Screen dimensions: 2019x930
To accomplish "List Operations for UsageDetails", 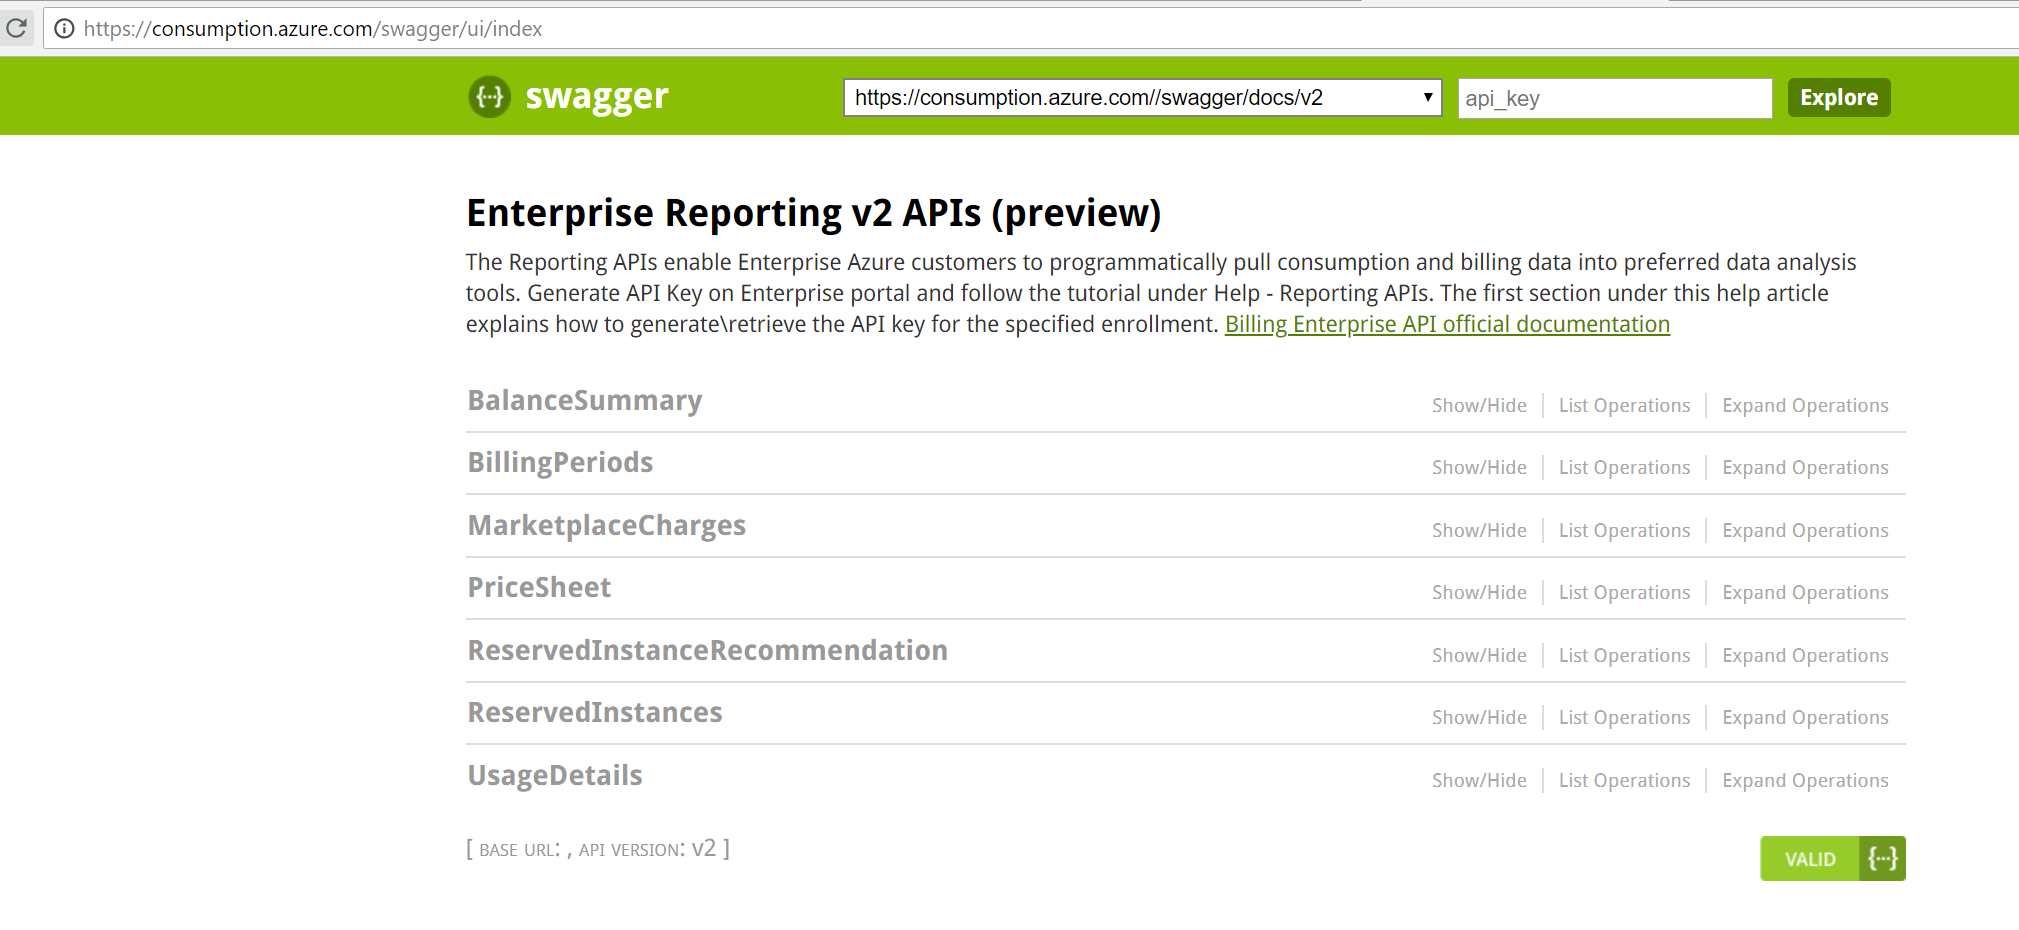I will (x=1624, y=780).
